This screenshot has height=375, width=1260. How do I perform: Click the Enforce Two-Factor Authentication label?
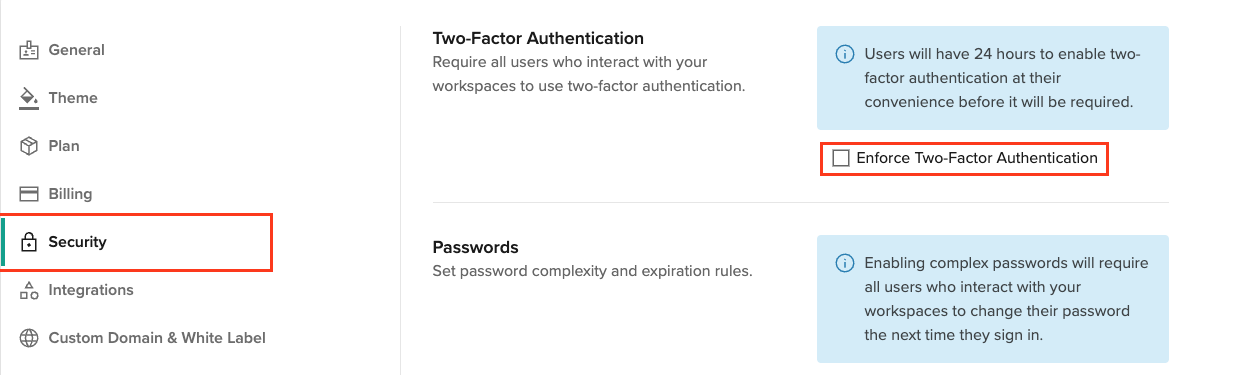977,158
